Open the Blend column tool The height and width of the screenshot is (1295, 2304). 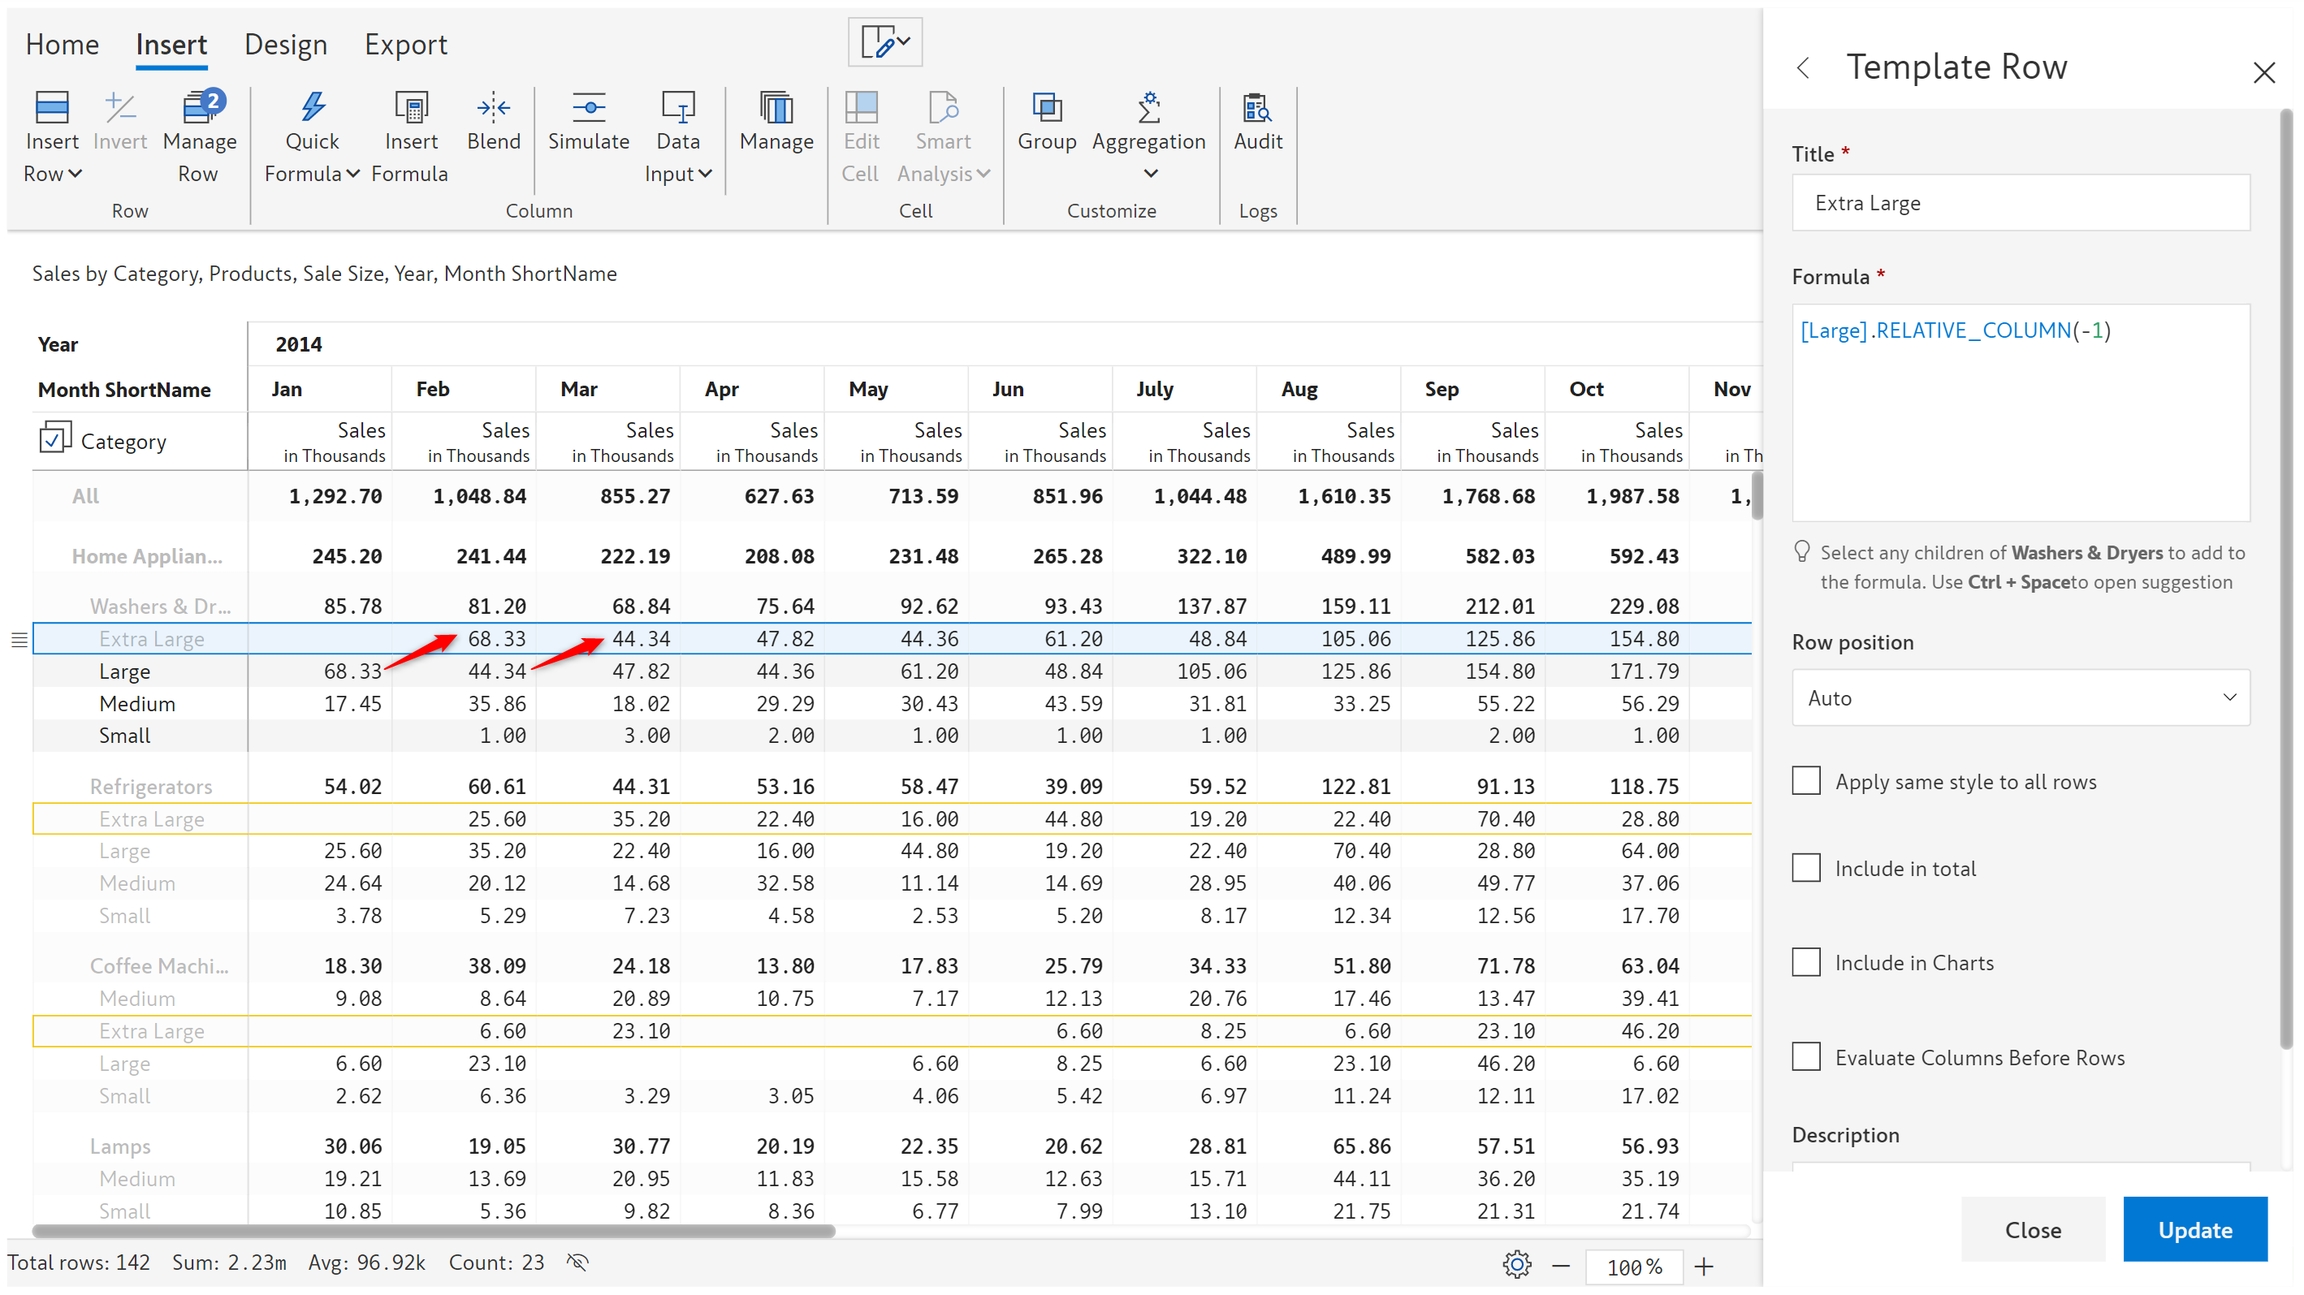point(493,108)
